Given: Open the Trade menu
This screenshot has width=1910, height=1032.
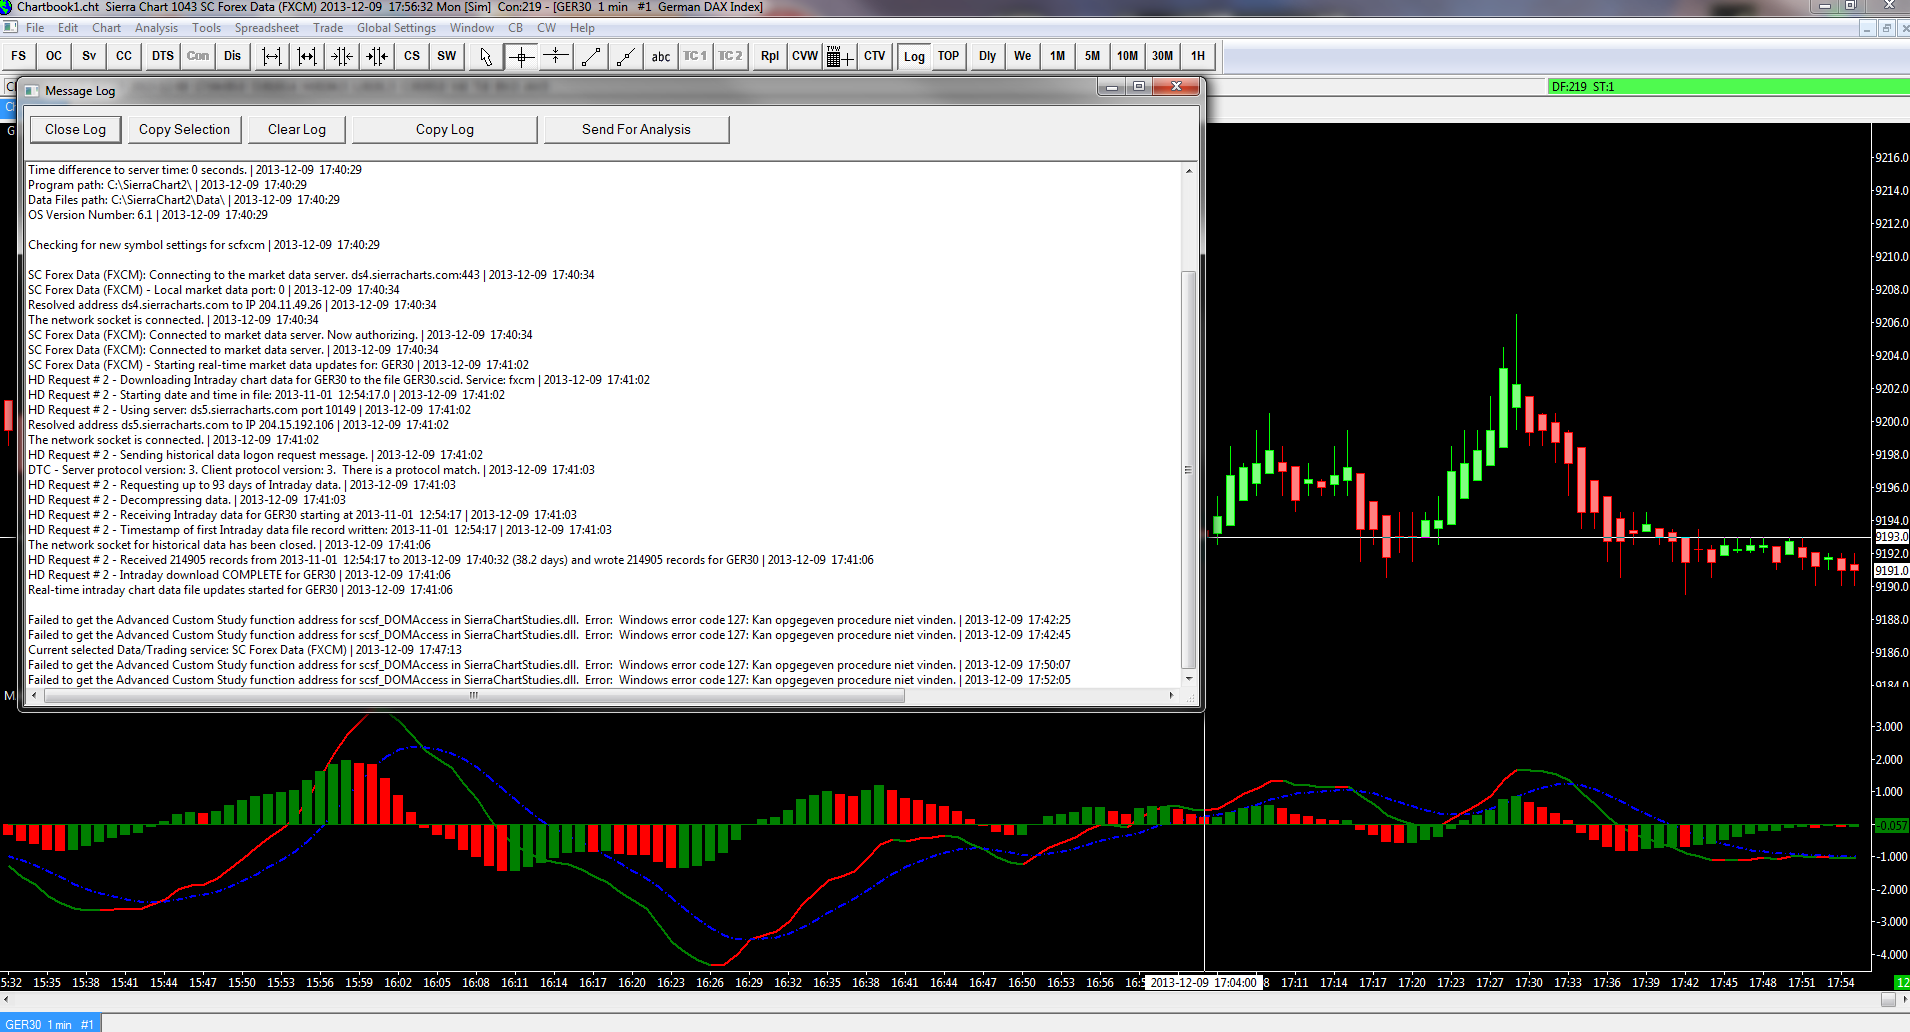Looking at the screenshot, I should click(x=328, y=28).
